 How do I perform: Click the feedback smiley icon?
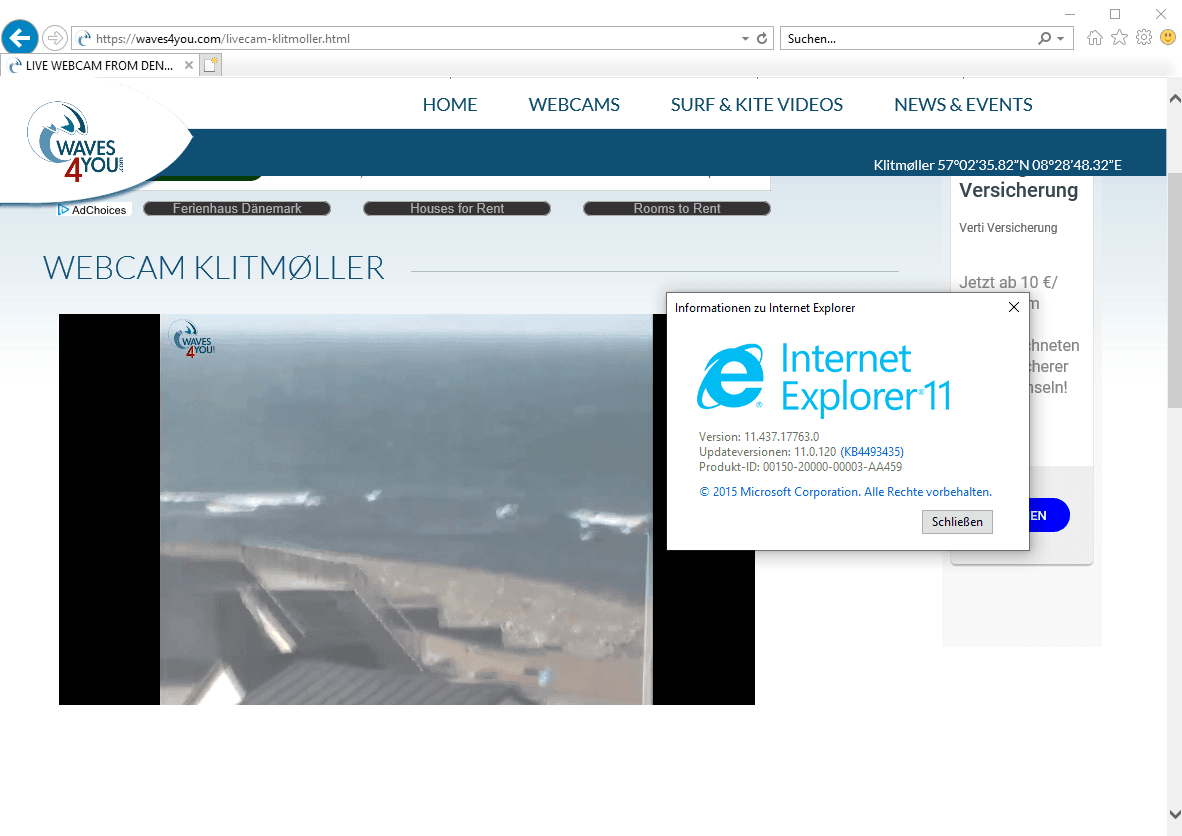1168,37
